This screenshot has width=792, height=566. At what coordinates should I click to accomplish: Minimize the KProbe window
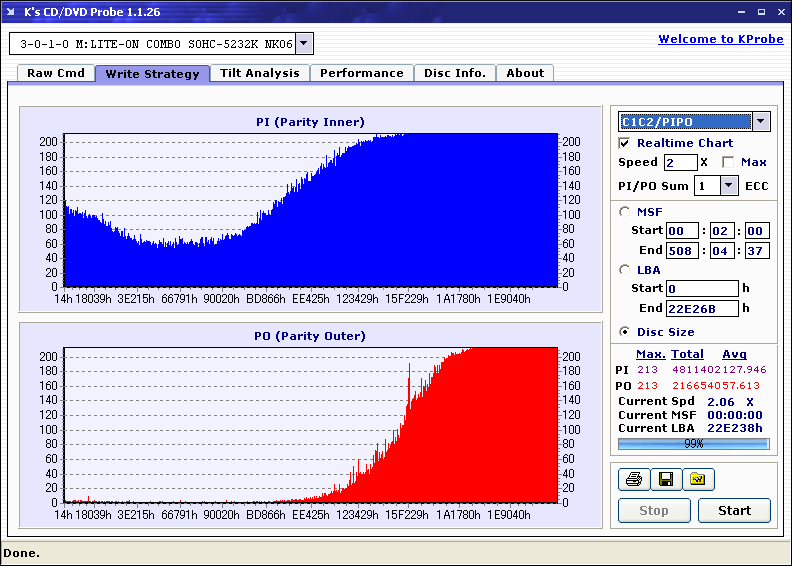pyautogui.click(x=741, y=12)
